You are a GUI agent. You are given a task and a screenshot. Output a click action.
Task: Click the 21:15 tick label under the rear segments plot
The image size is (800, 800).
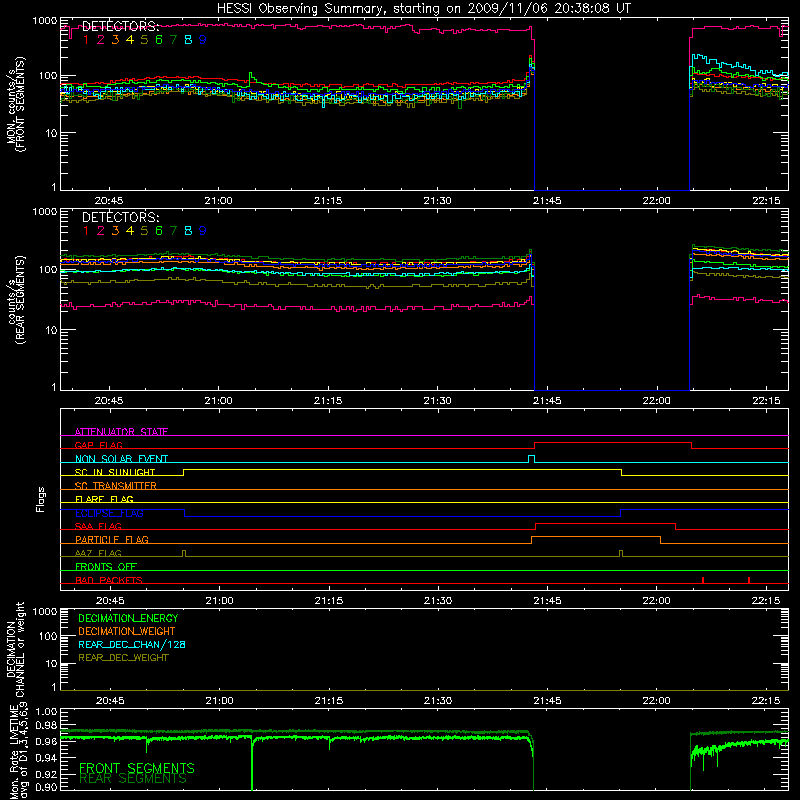coord(328,401)
